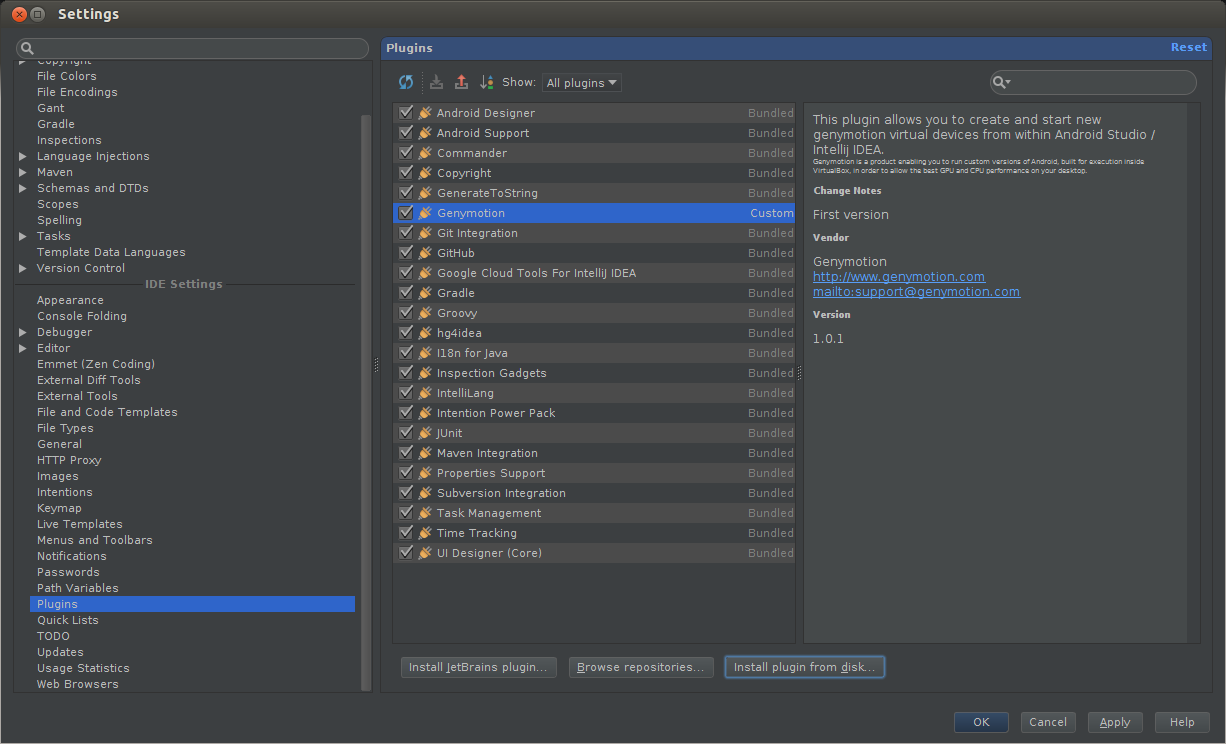Open the Show All plugins dropdown
Screen dimensions: 1226x744
point(581,83)
